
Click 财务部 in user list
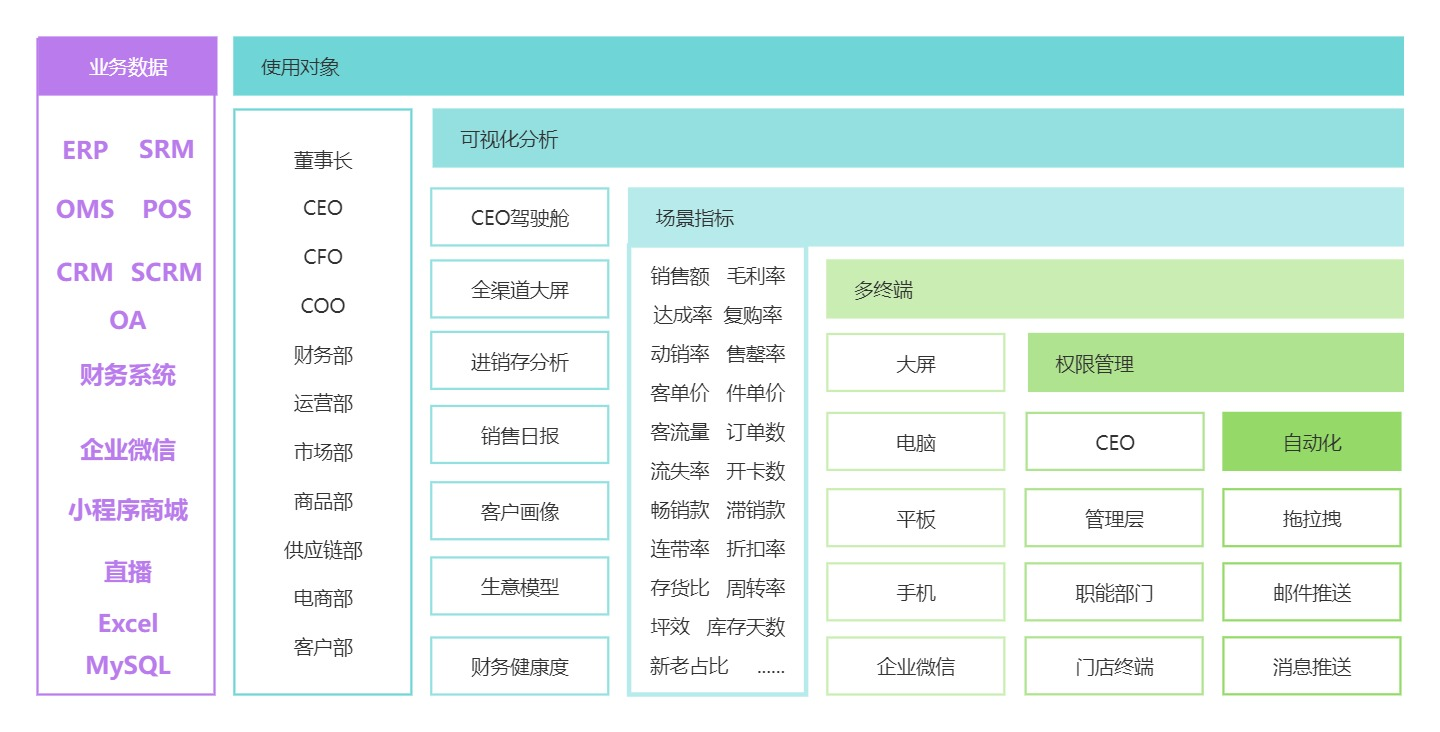[x=323, y=355]
